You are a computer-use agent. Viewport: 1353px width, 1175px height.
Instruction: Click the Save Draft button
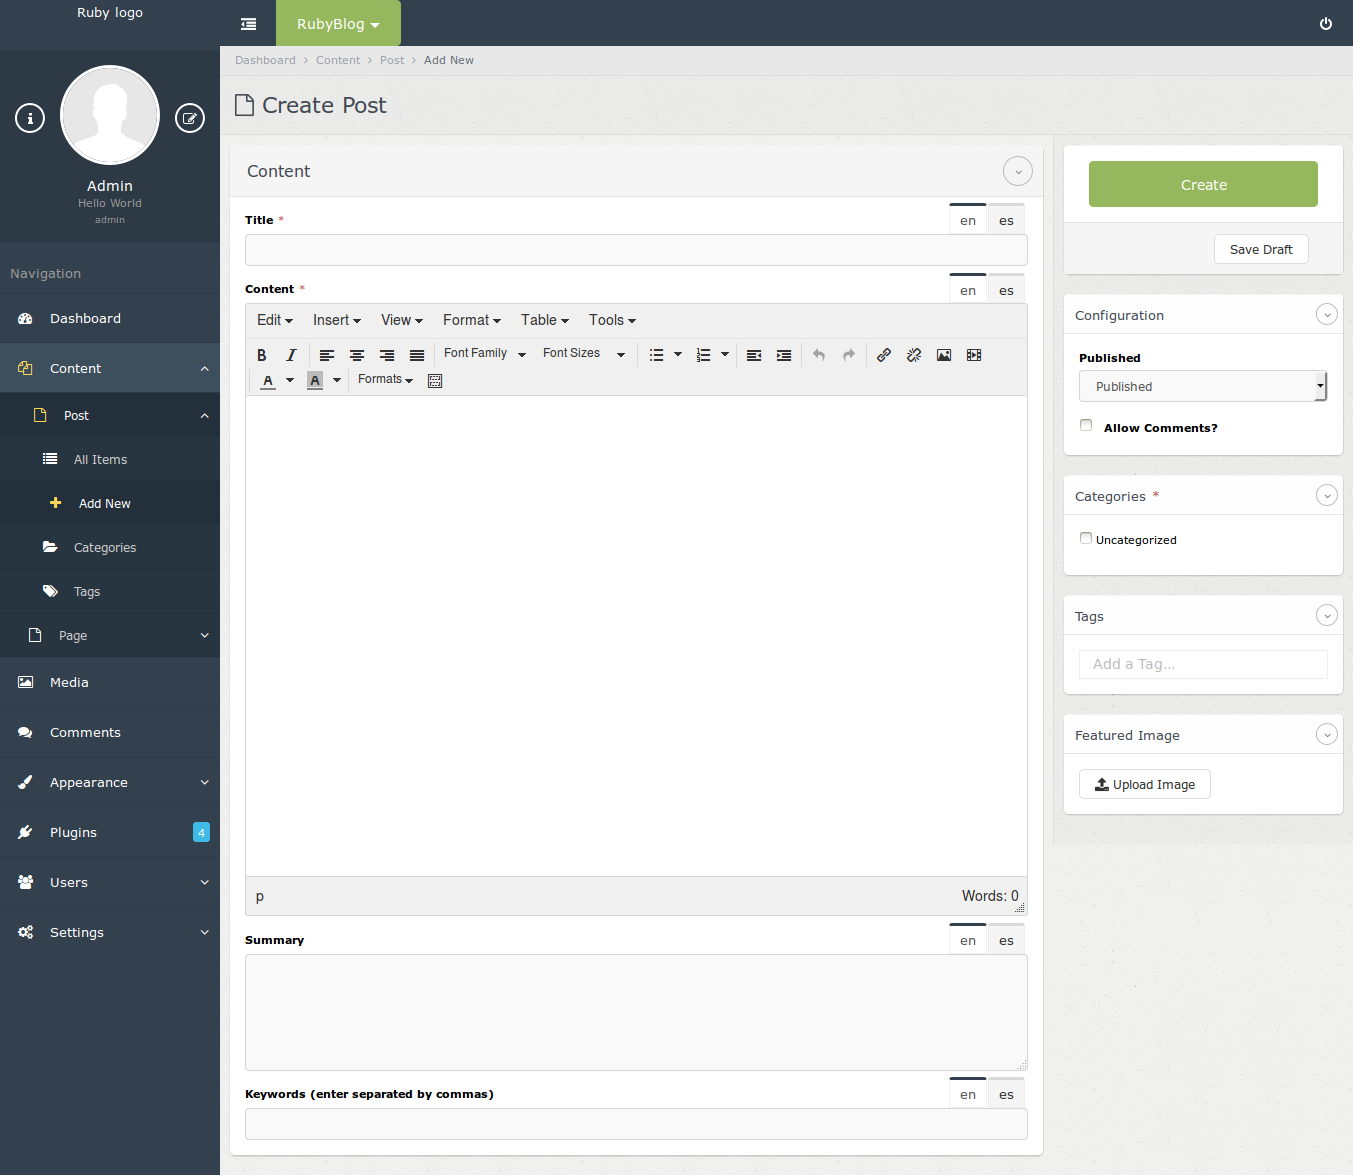(1261, 249)
